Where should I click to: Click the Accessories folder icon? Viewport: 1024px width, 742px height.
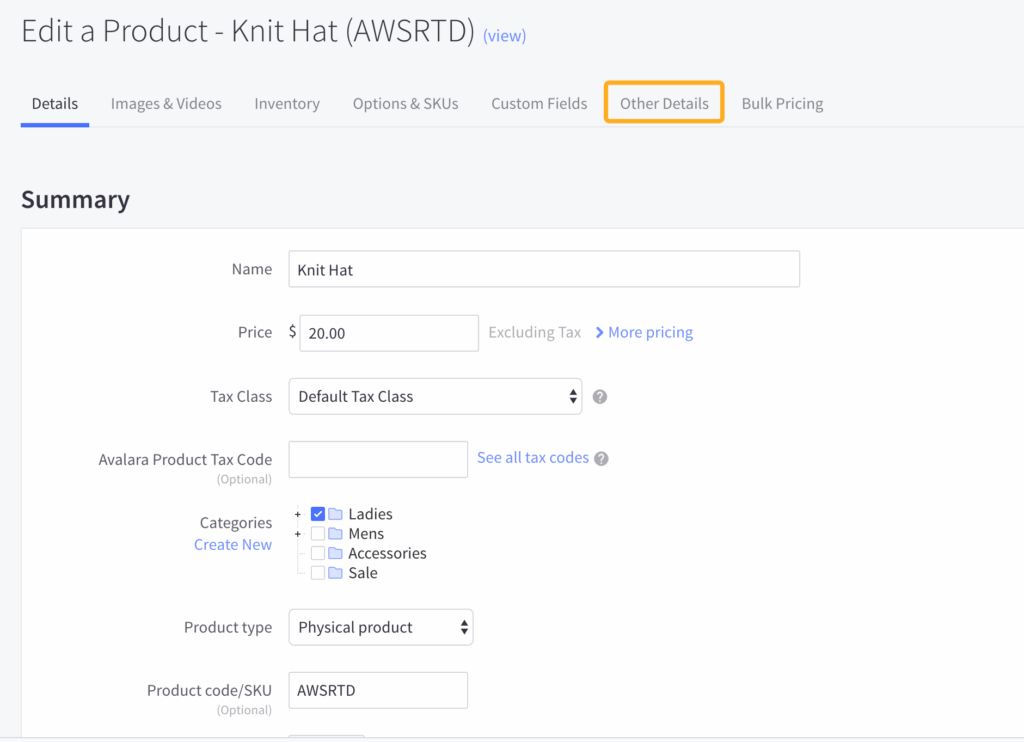pyautogui.click(x=335, y=553)
